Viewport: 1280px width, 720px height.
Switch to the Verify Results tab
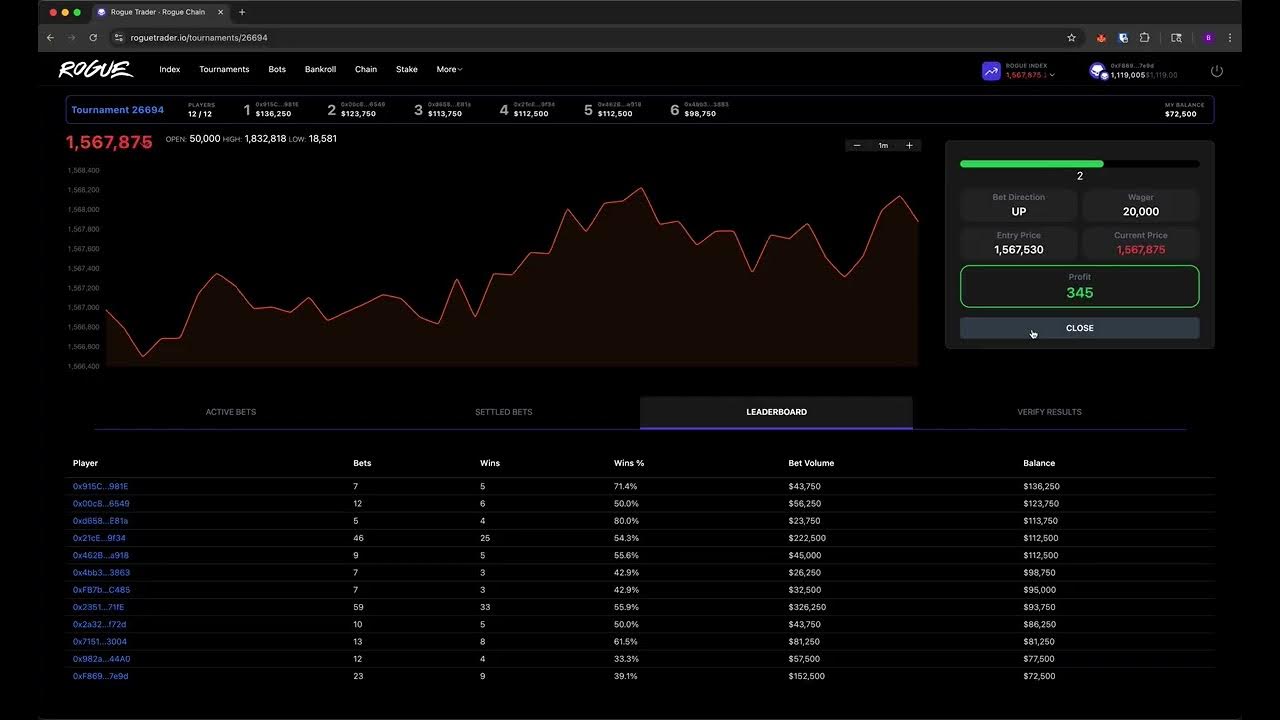(x=1049, y=412)
